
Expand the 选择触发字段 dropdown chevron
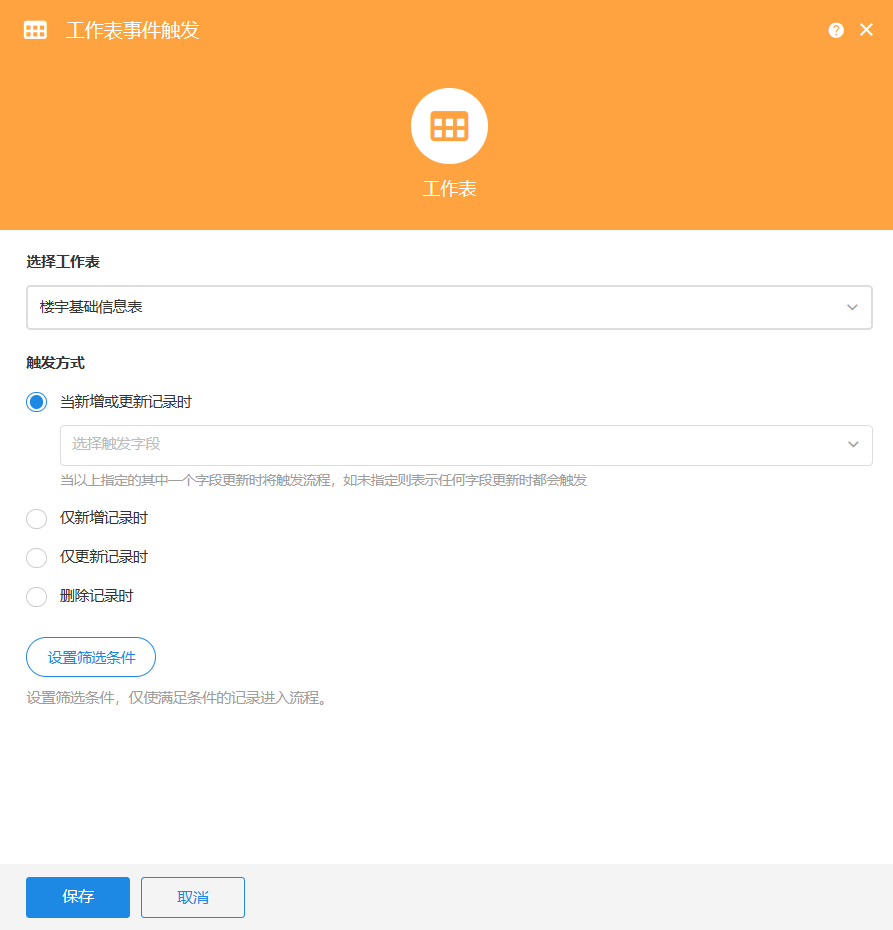[x=853, y=444]
